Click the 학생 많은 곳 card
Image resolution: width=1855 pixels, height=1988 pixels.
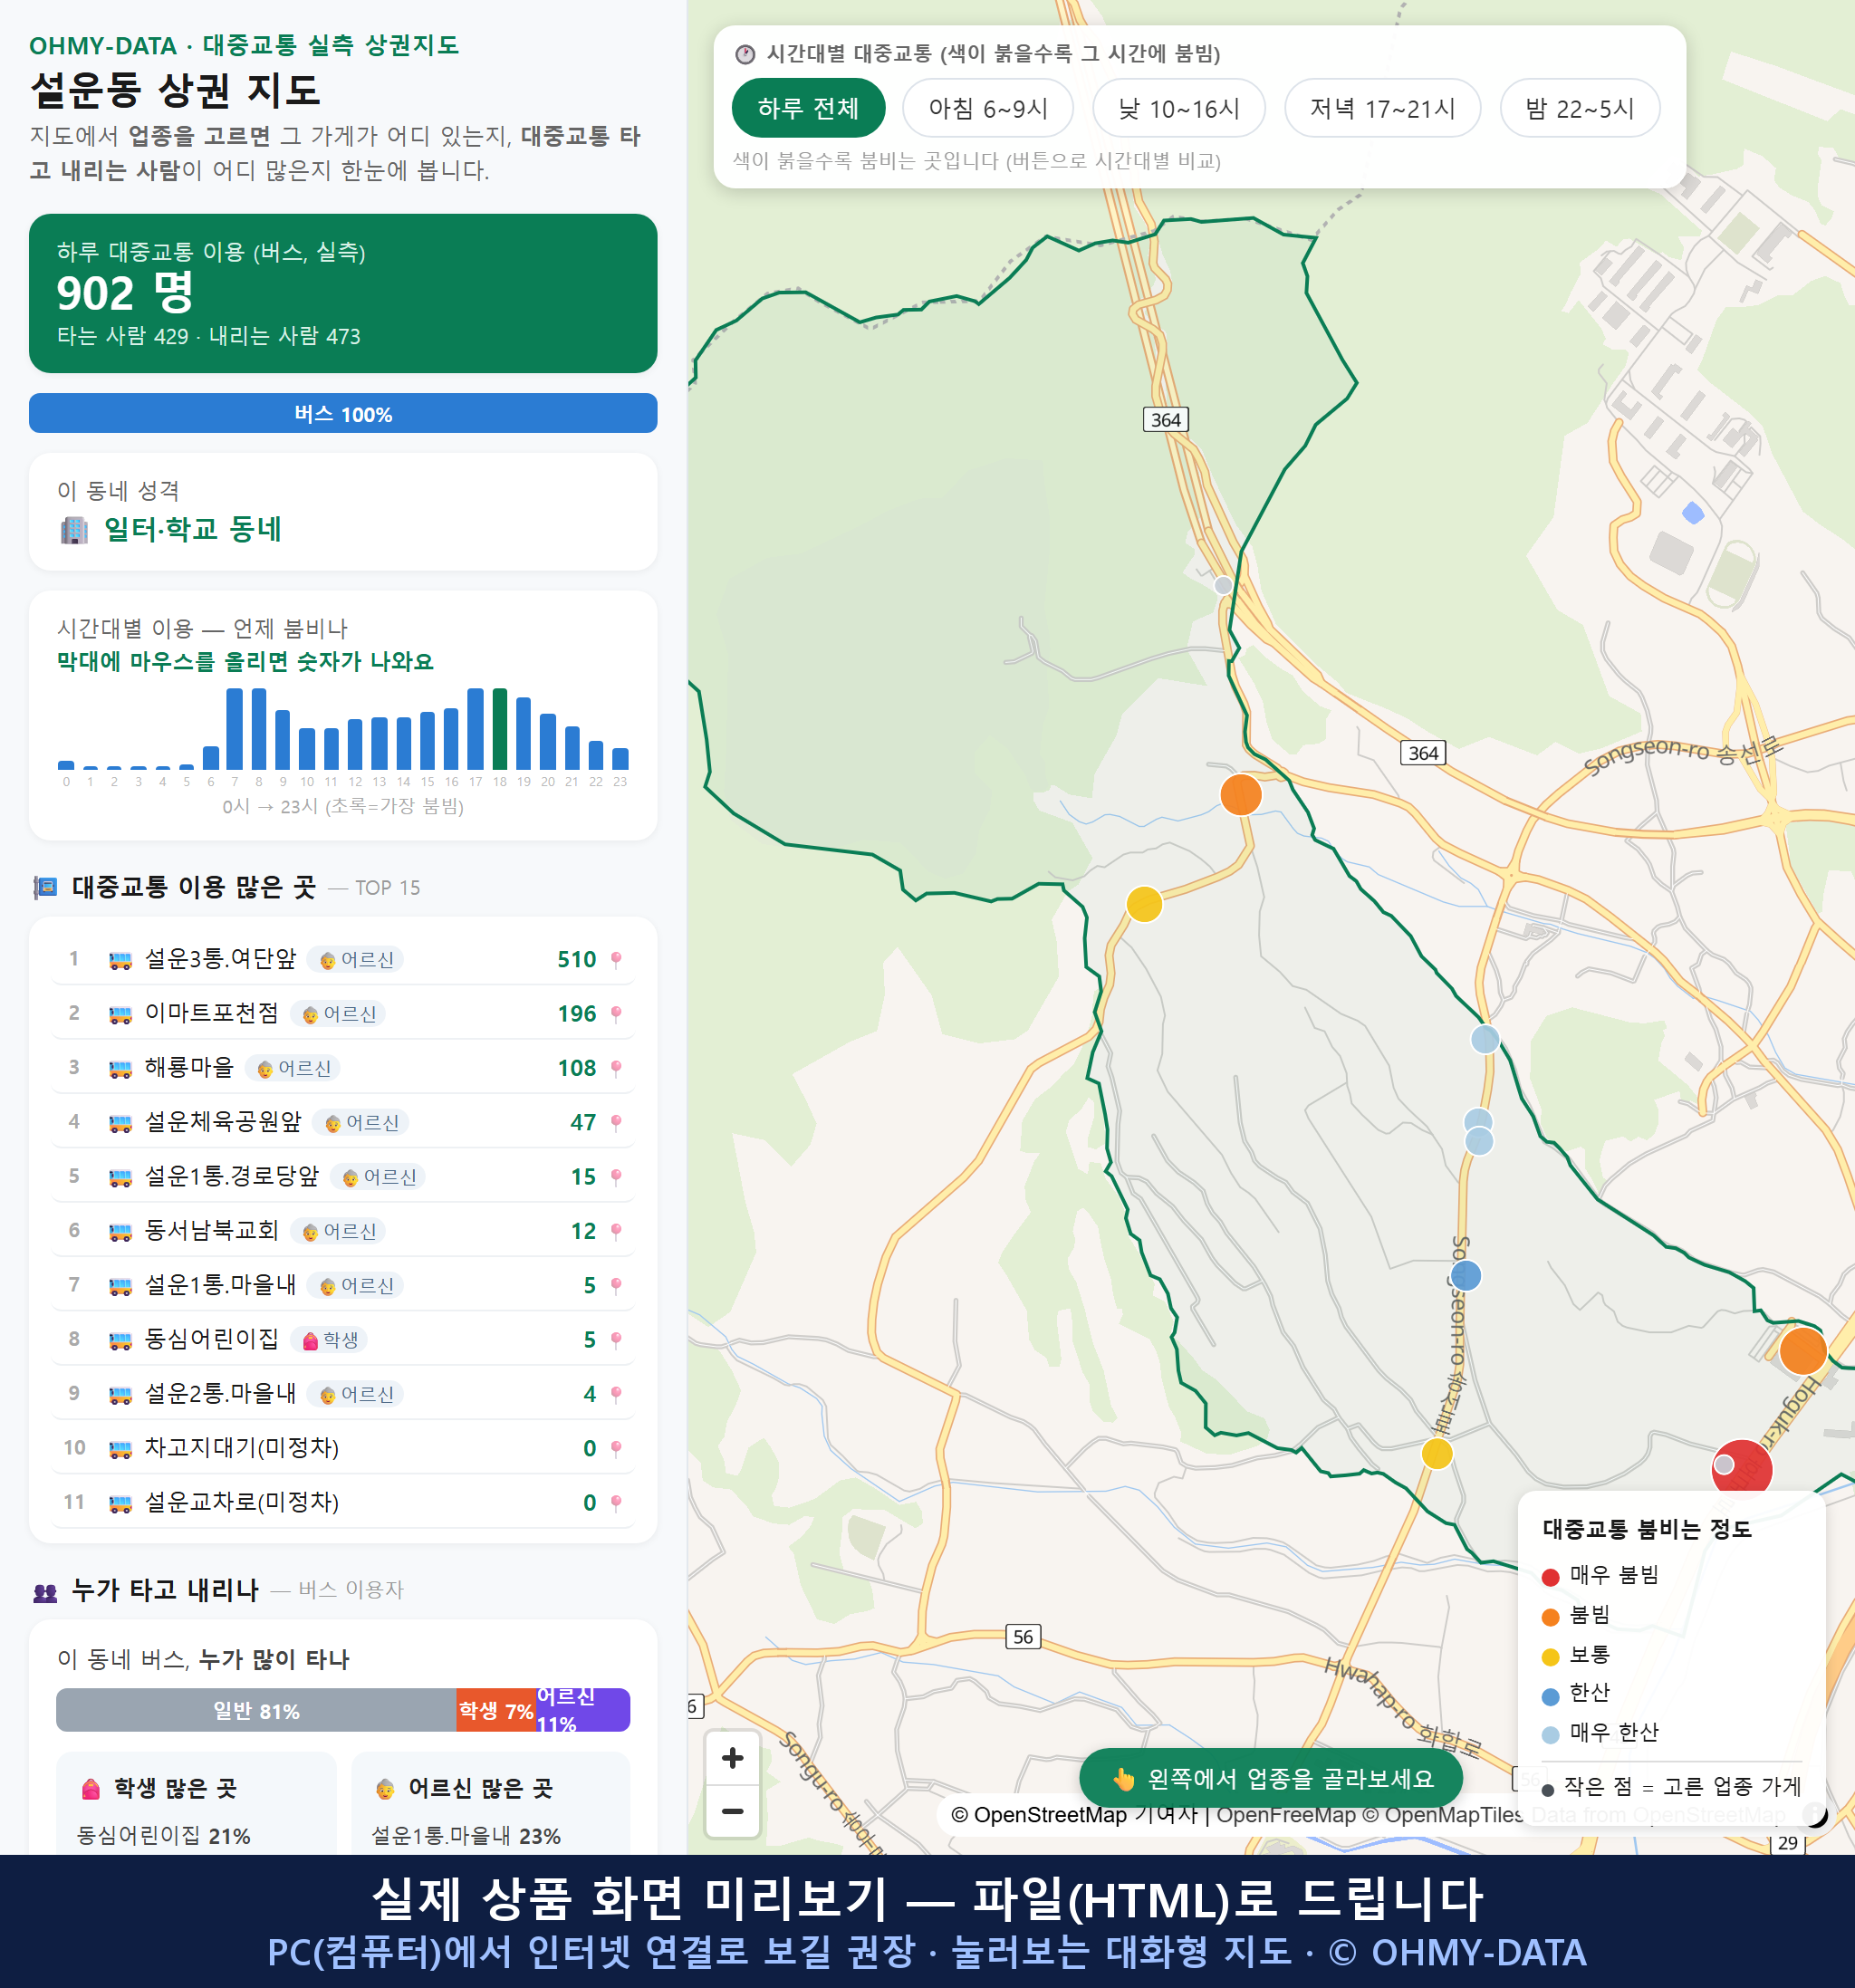pyautogui.click(x=196, y=1803)
